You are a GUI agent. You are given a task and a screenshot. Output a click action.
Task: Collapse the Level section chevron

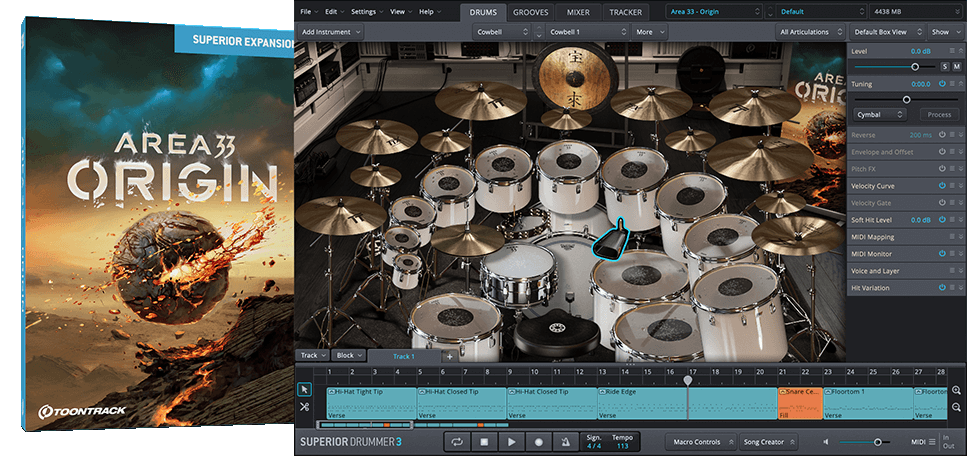click(962, 51)
